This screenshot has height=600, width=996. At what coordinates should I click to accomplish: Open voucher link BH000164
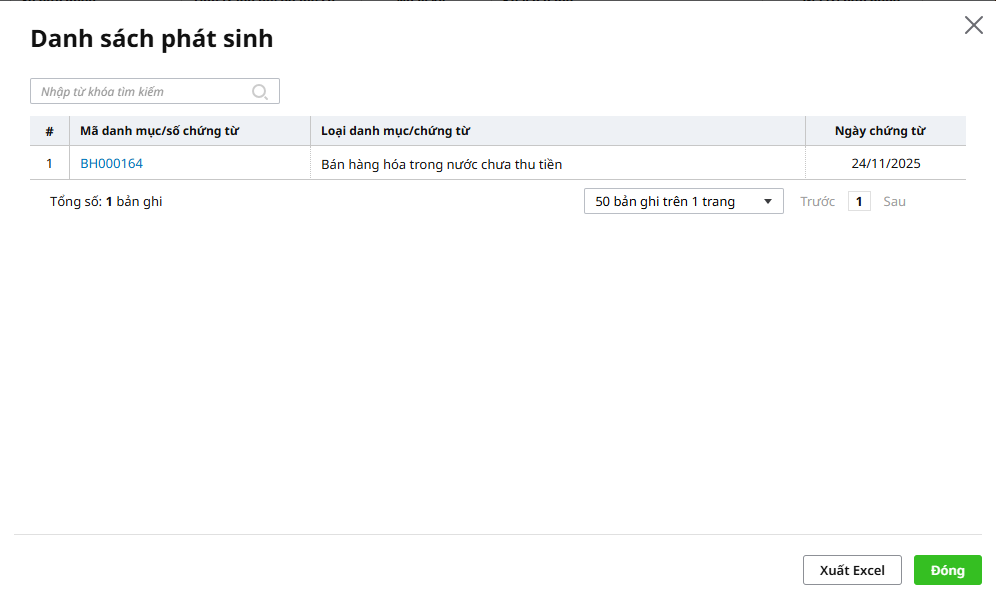(111, 163)
